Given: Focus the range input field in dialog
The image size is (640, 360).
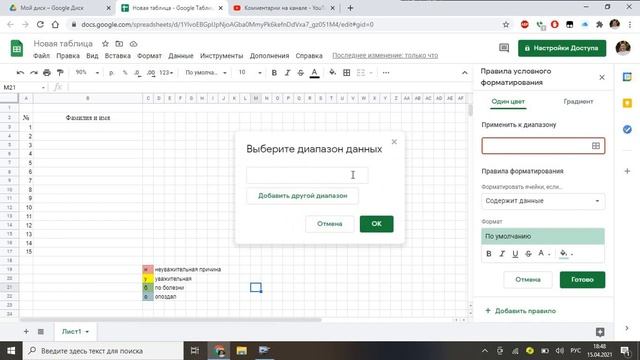Looking at the screenshot, I should click(307, 175).
